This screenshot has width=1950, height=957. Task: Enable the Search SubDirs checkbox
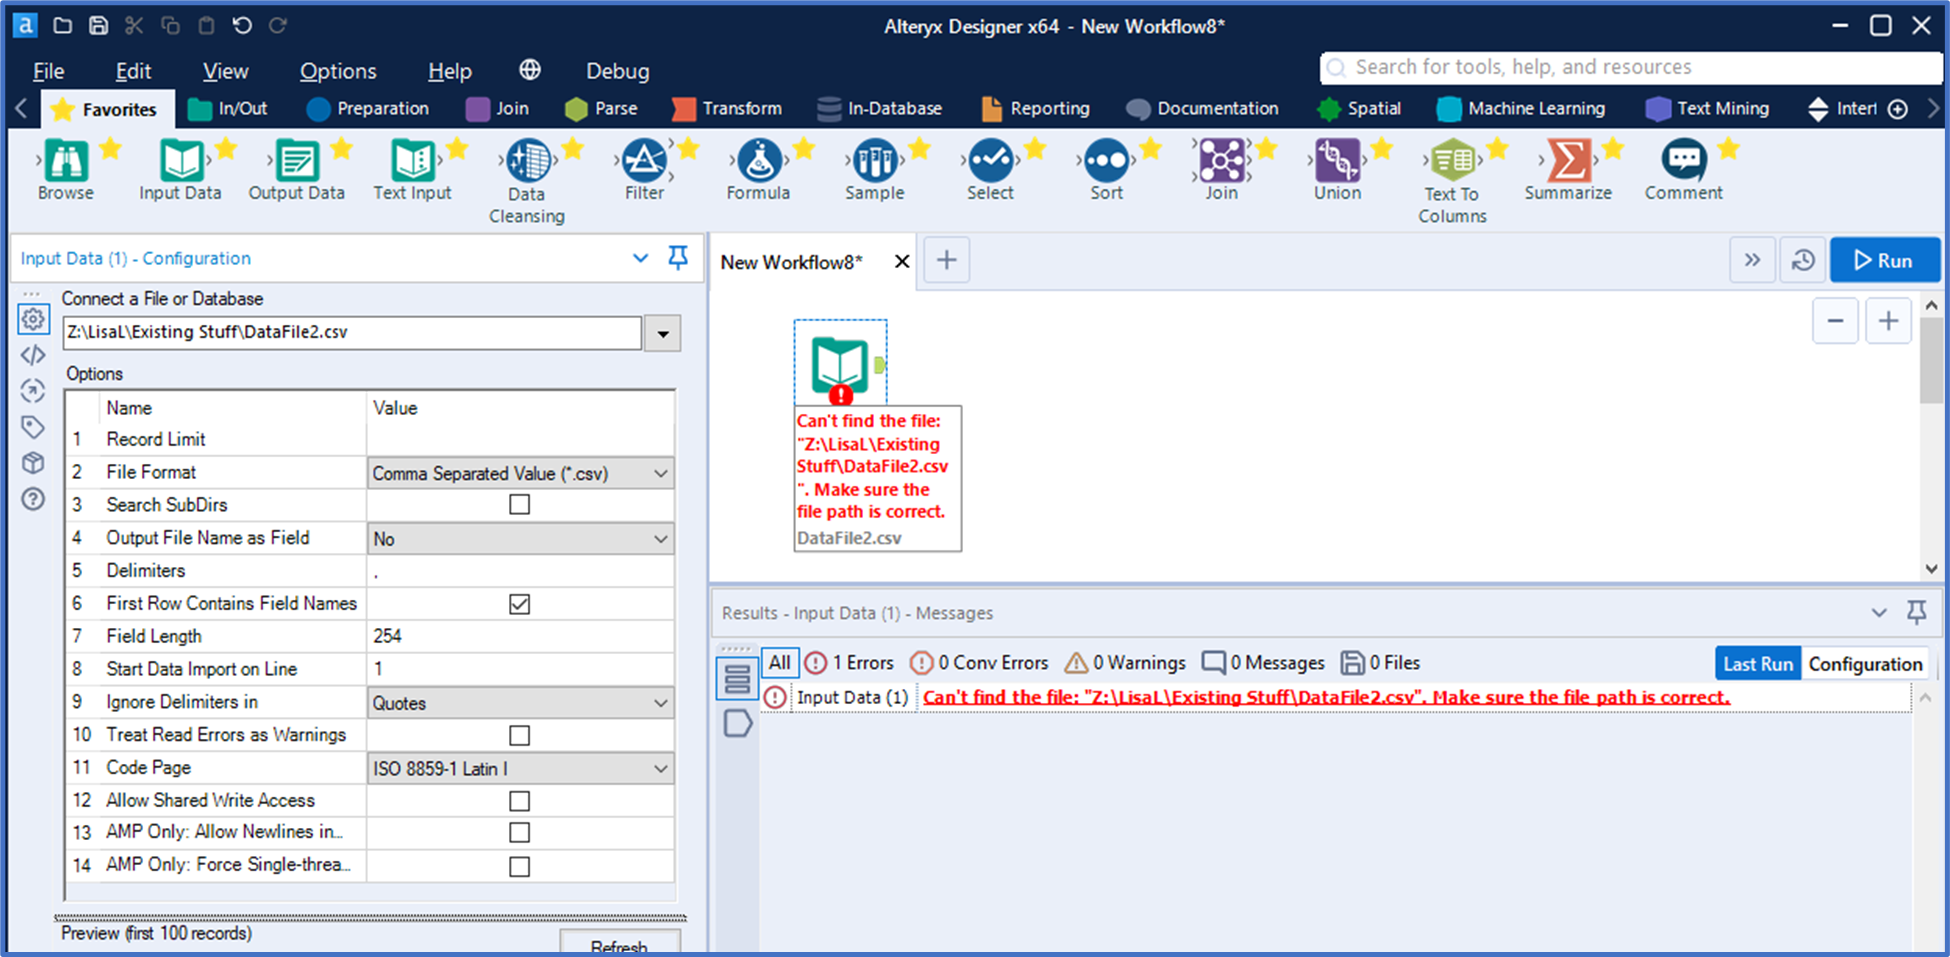pos(519,505)
